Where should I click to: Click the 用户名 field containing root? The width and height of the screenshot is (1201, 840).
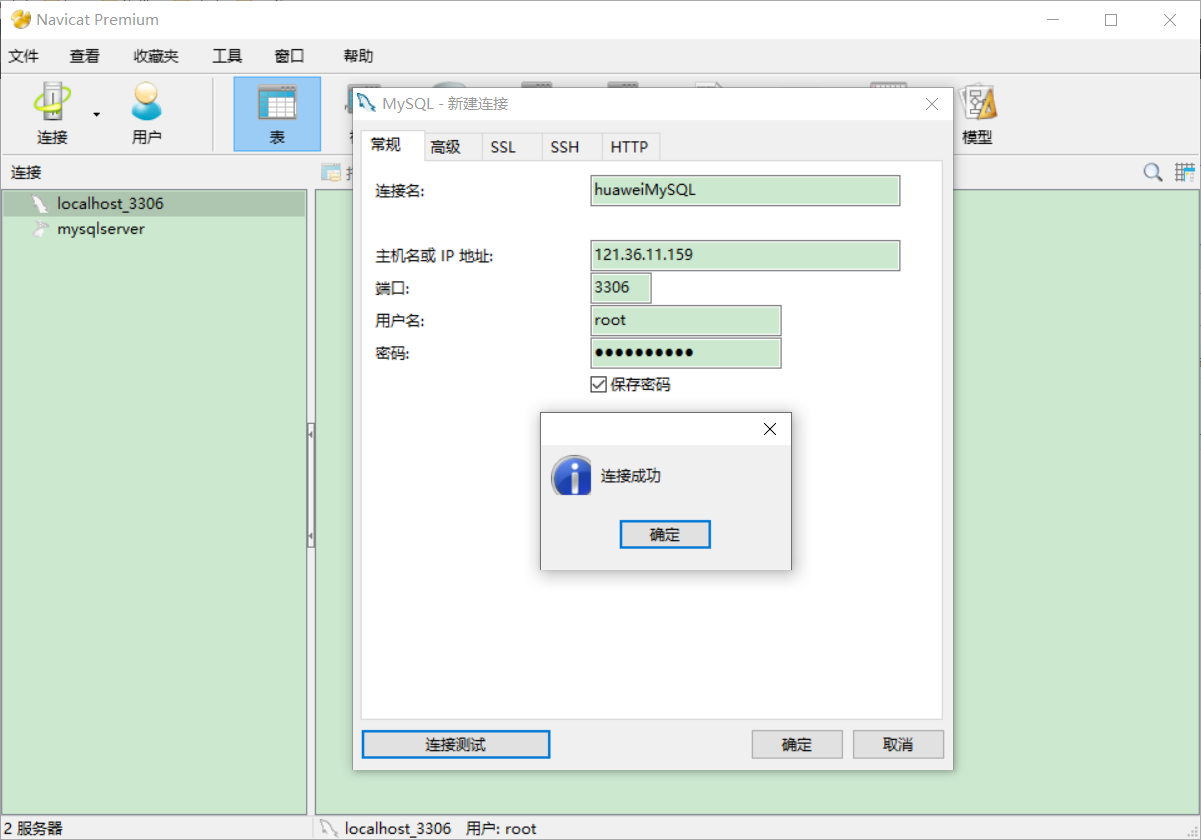[x=686, y=321]
